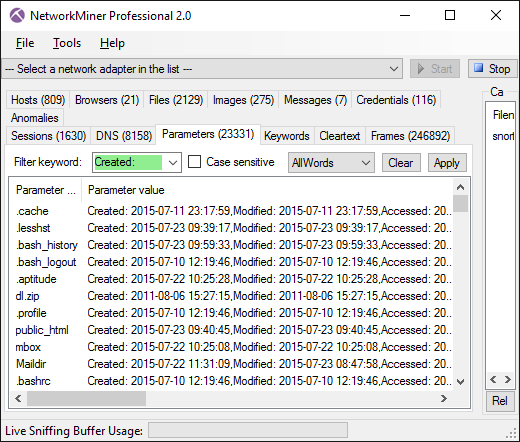Click the vertical scrollbar thumb in parameter list

[x=460, y=204]
